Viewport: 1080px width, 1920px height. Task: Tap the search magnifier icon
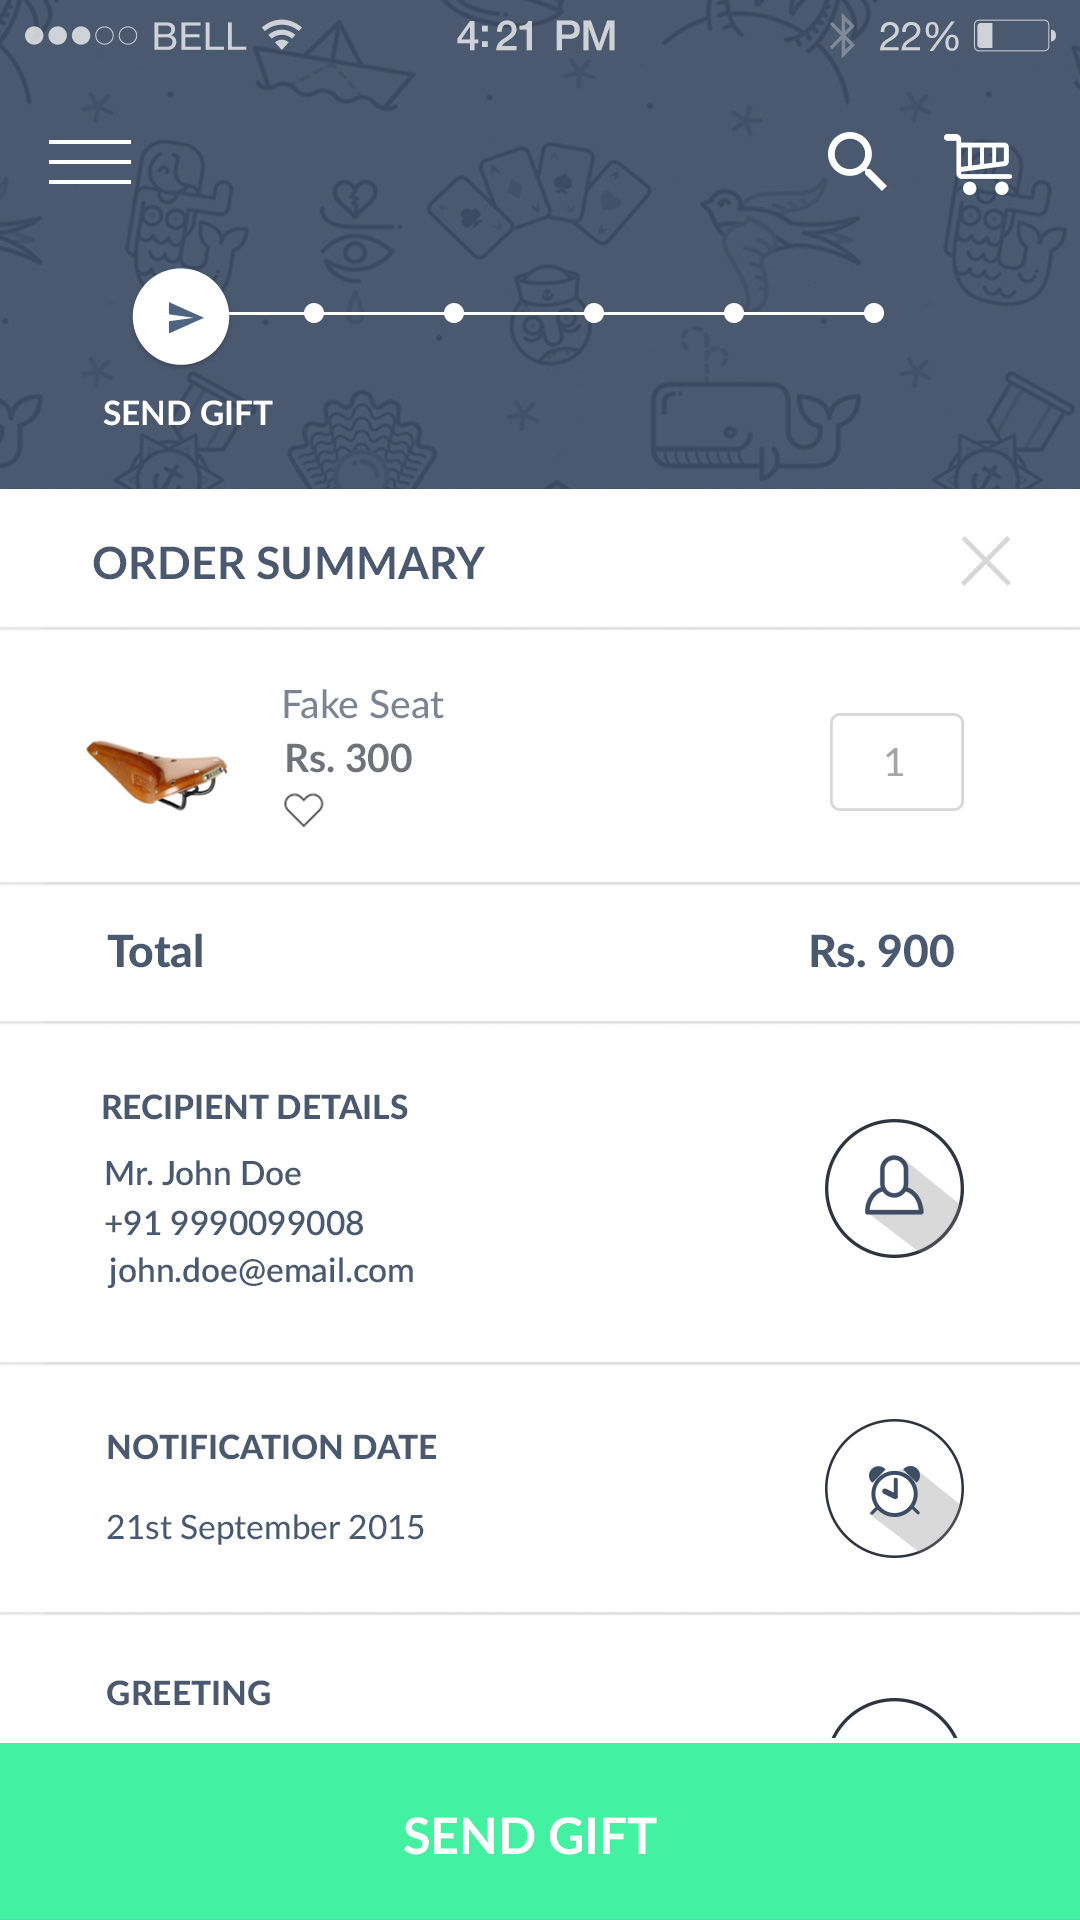click(857, 161)
